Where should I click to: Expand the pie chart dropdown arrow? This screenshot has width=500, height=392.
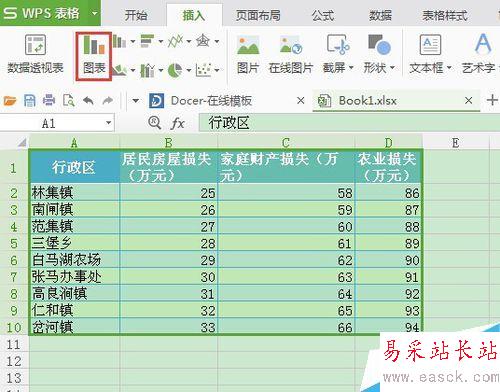pyautogui.click(x=189, y=70)
